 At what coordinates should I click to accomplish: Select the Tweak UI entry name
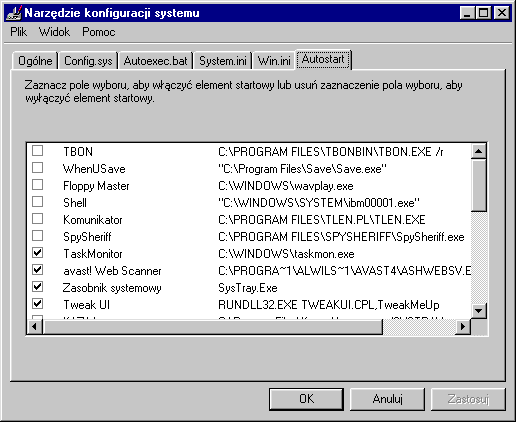click(87, 305)
